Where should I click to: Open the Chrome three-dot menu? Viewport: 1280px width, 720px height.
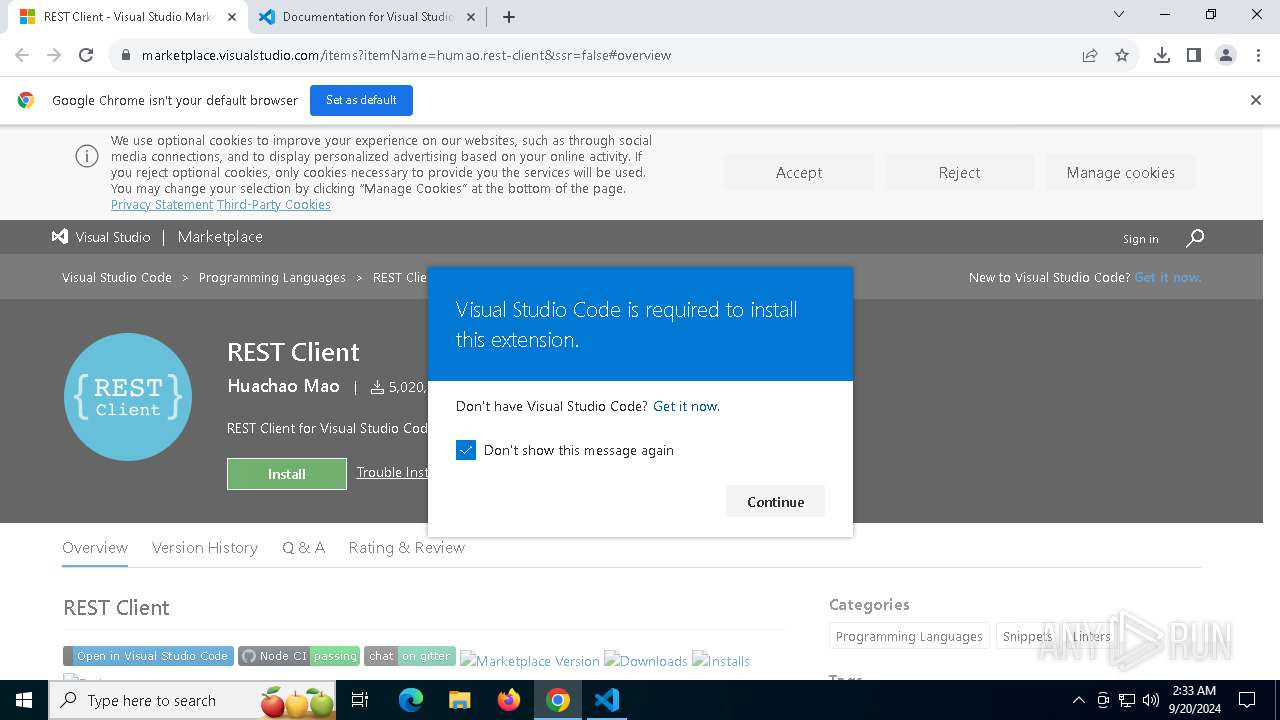(1257, 55)
